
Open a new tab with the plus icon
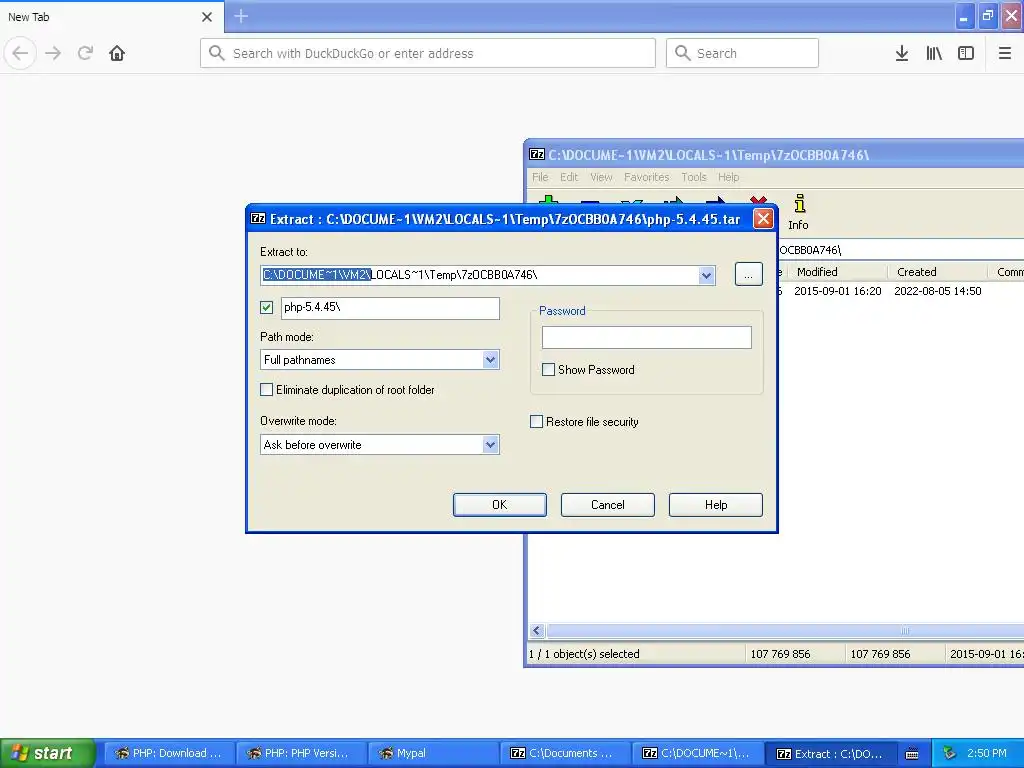click(241, 16)
